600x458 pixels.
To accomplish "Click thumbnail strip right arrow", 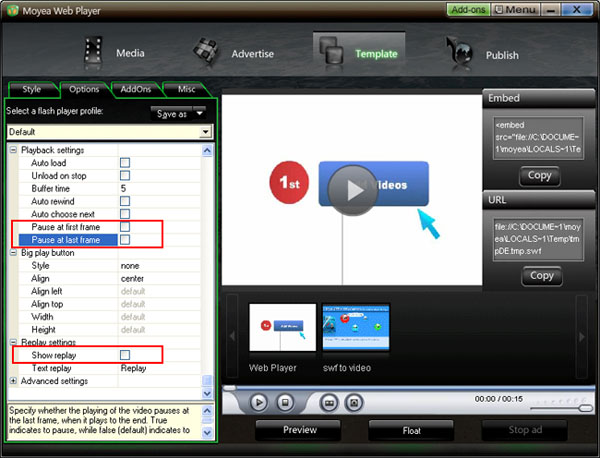I will (582, 336).
